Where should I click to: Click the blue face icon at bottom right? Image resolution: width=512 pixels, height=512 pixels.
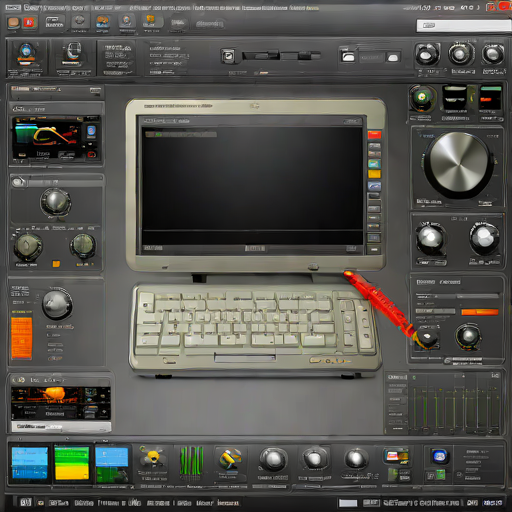click(439, 456)
